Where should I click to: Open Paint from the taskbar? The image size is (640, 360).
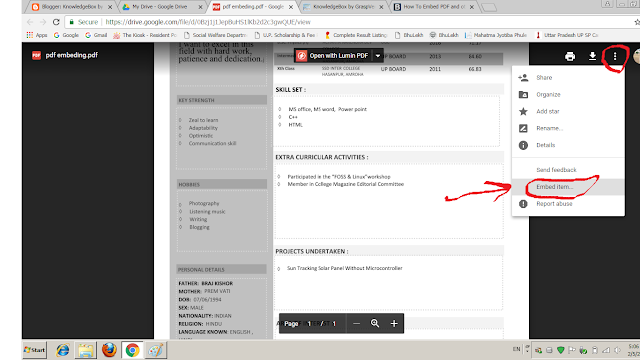click(x=156, y=350)
